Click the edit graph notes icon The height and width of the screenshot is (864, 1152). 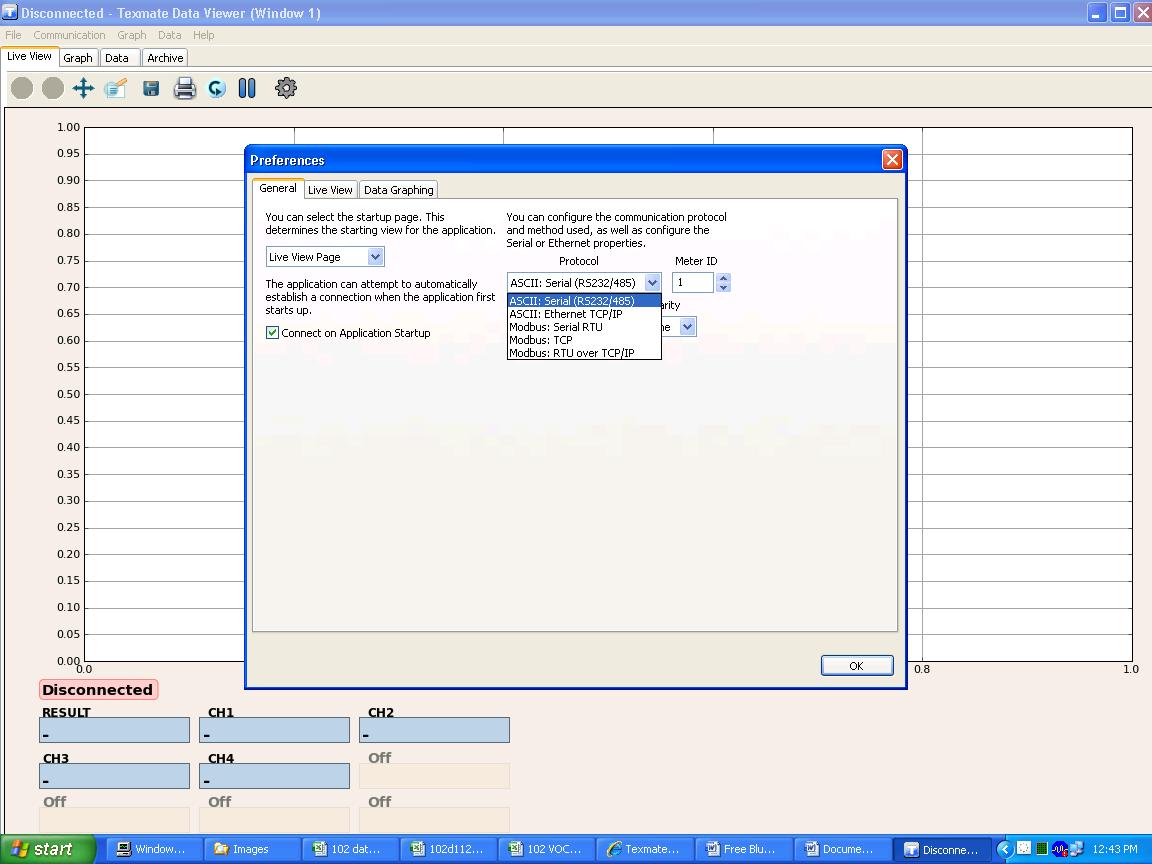click(x=115, y=88)
